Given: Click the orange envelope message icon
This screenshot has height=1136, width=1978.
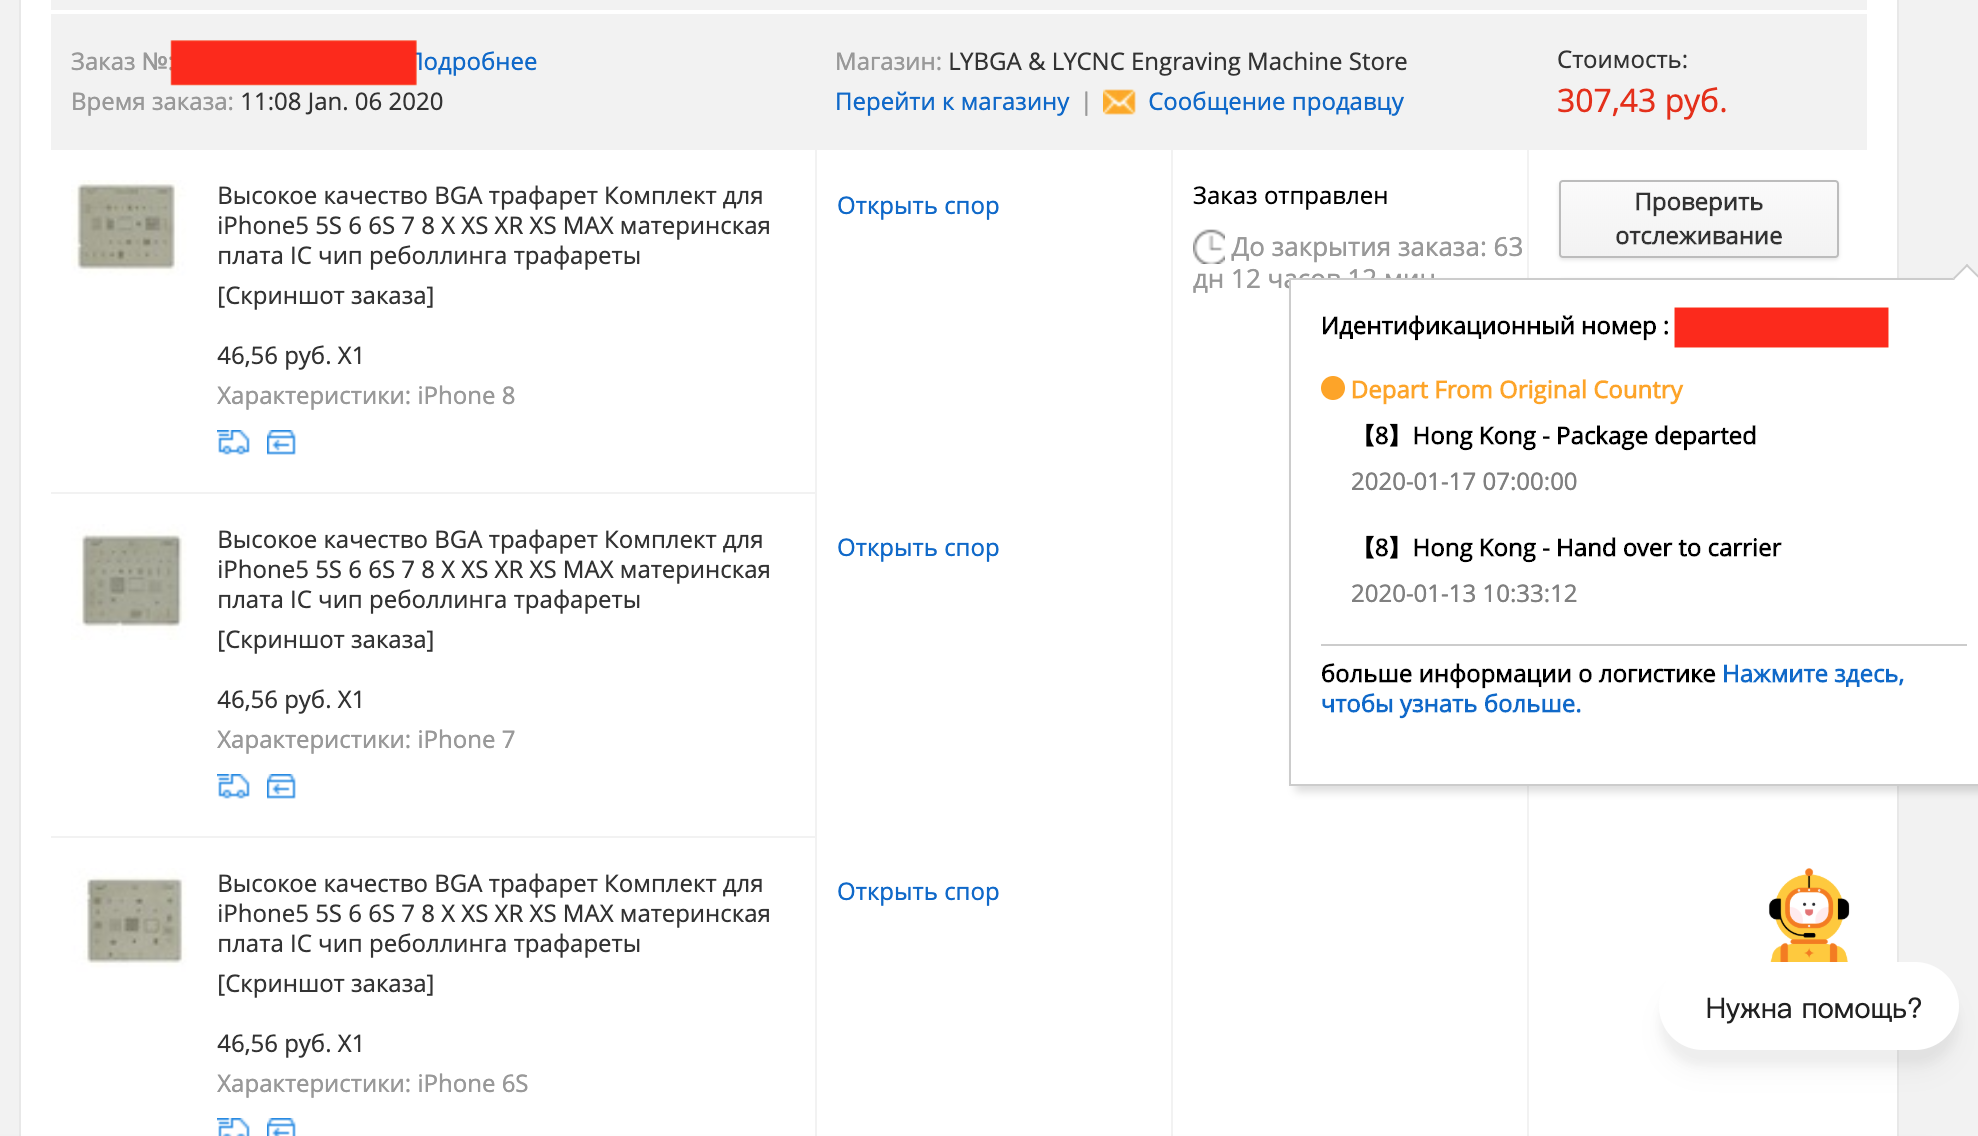Looking at the screenshot, I should point(1119,102).
